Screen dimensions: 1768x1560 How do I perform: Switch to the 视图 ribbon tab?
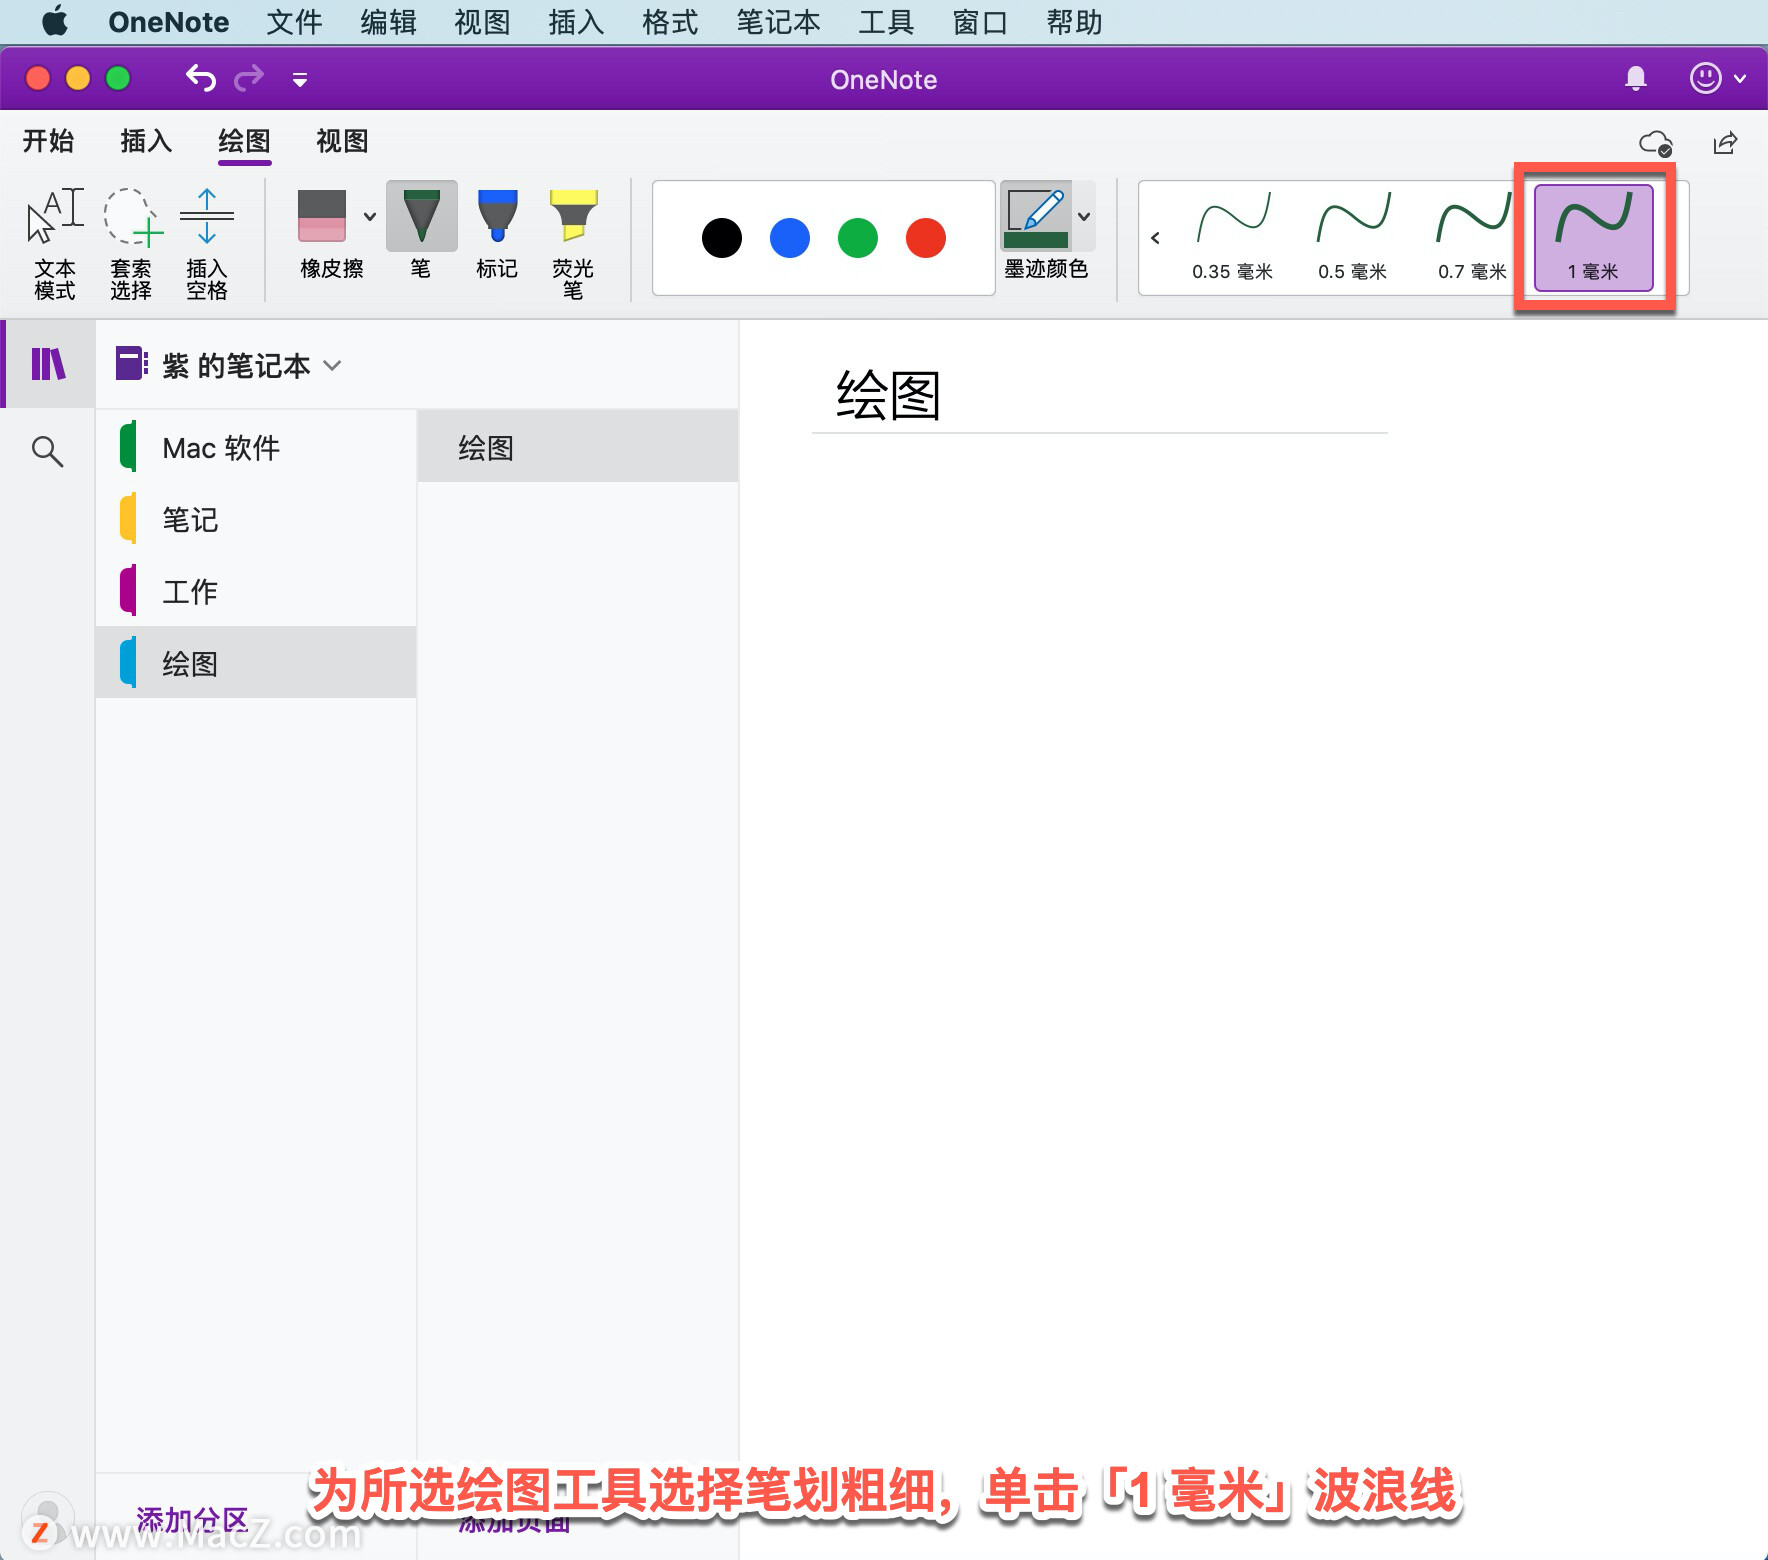point(342,141)
